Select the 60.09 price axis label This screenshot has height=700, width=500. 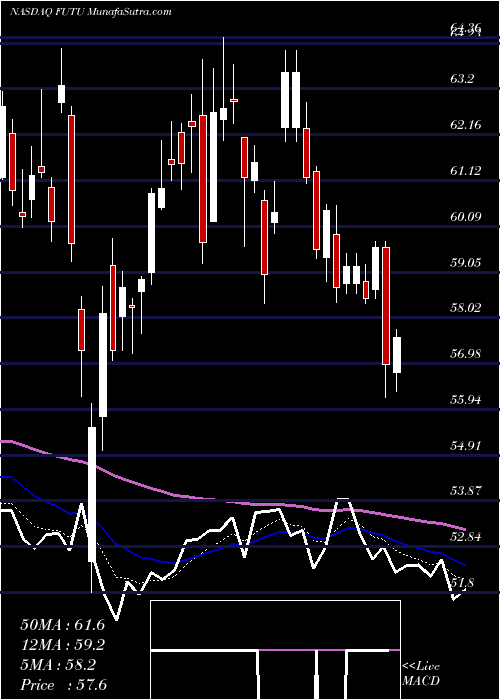coord(466,217)
